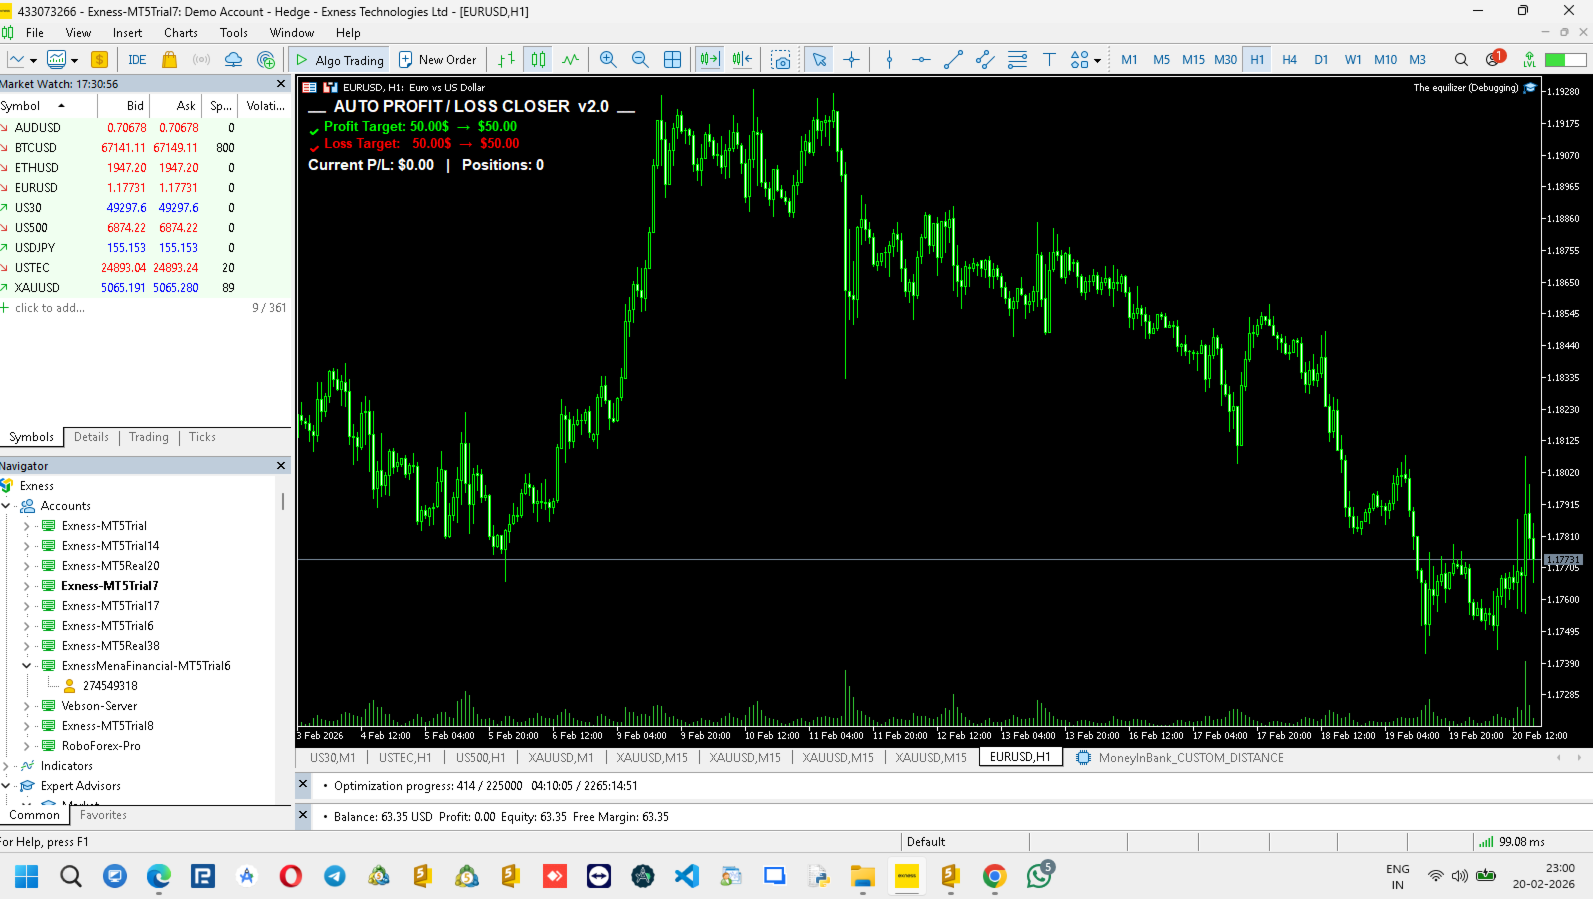This screenshot has height=899, width=1593.
Task: Zoom in on the chart
Action: 608,60
